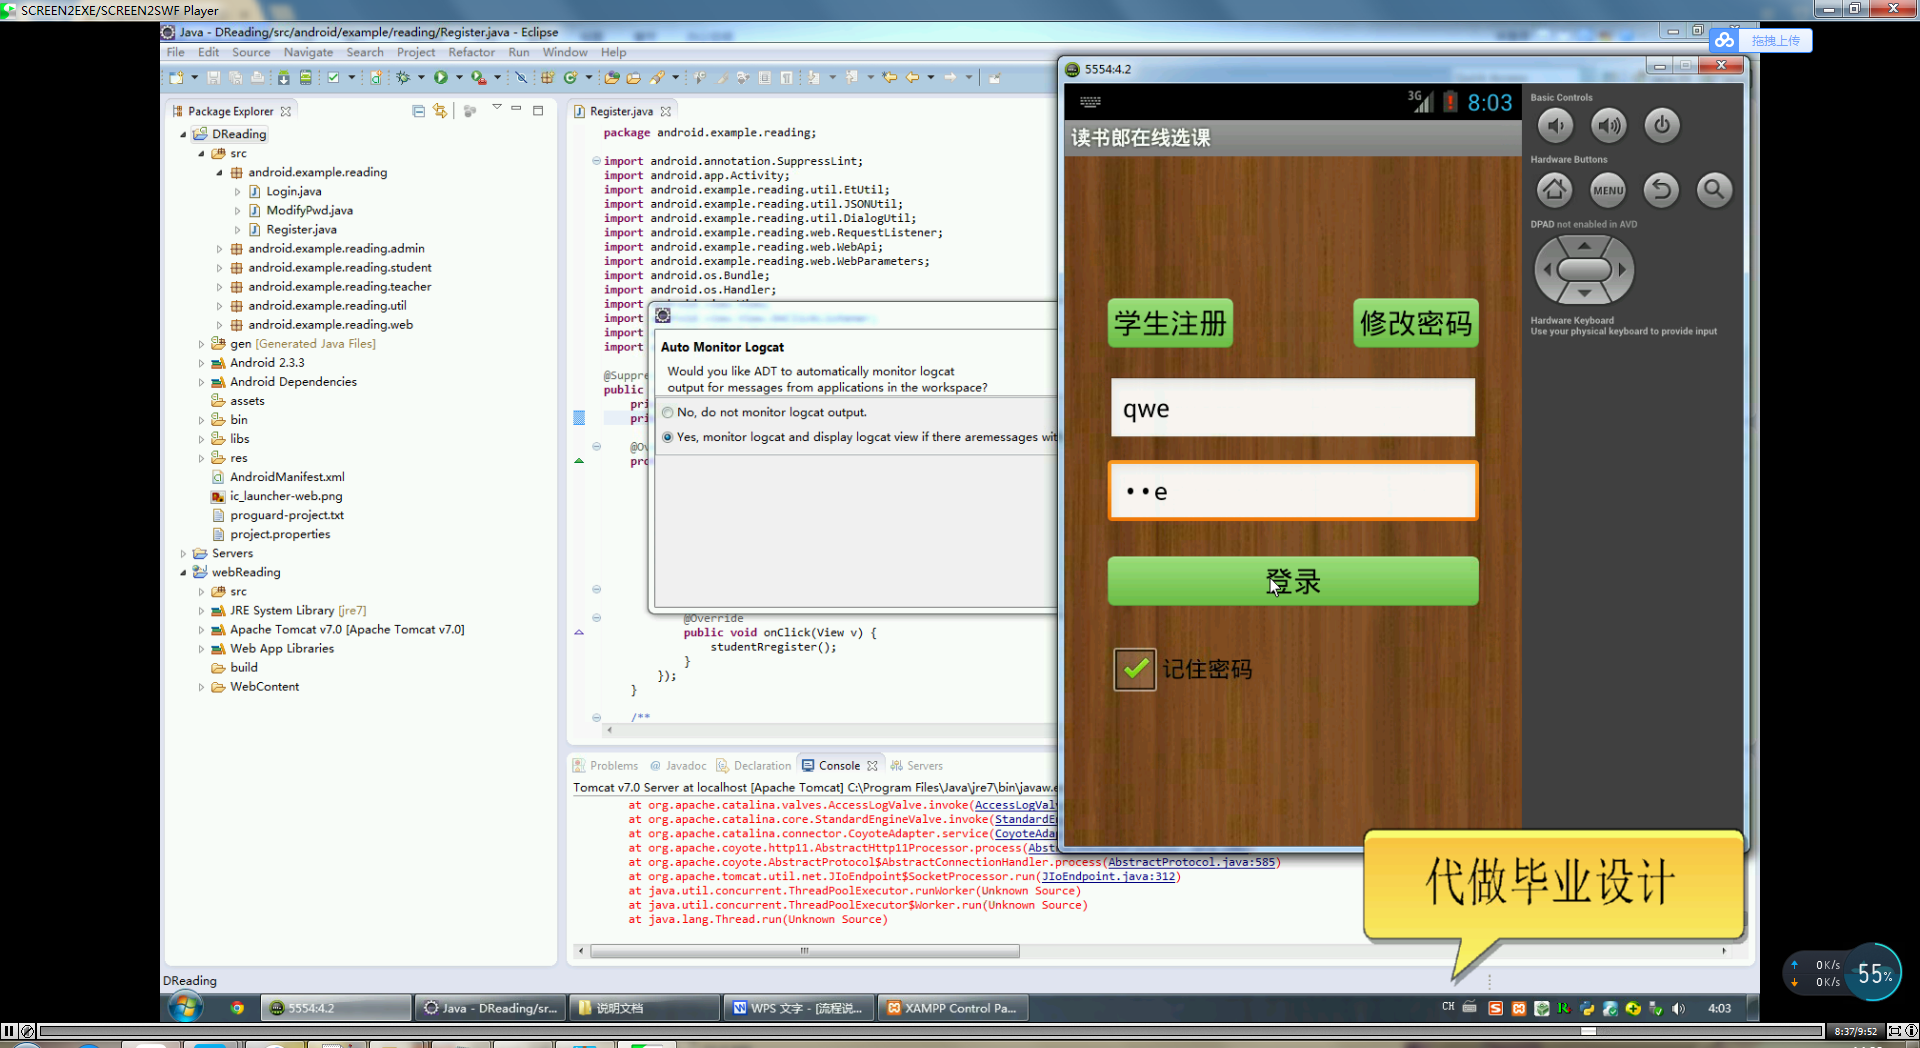Viewport: 1920px width, 1048px height.
Task: Open the Refactor menu
Action: [x=471, y=52]
